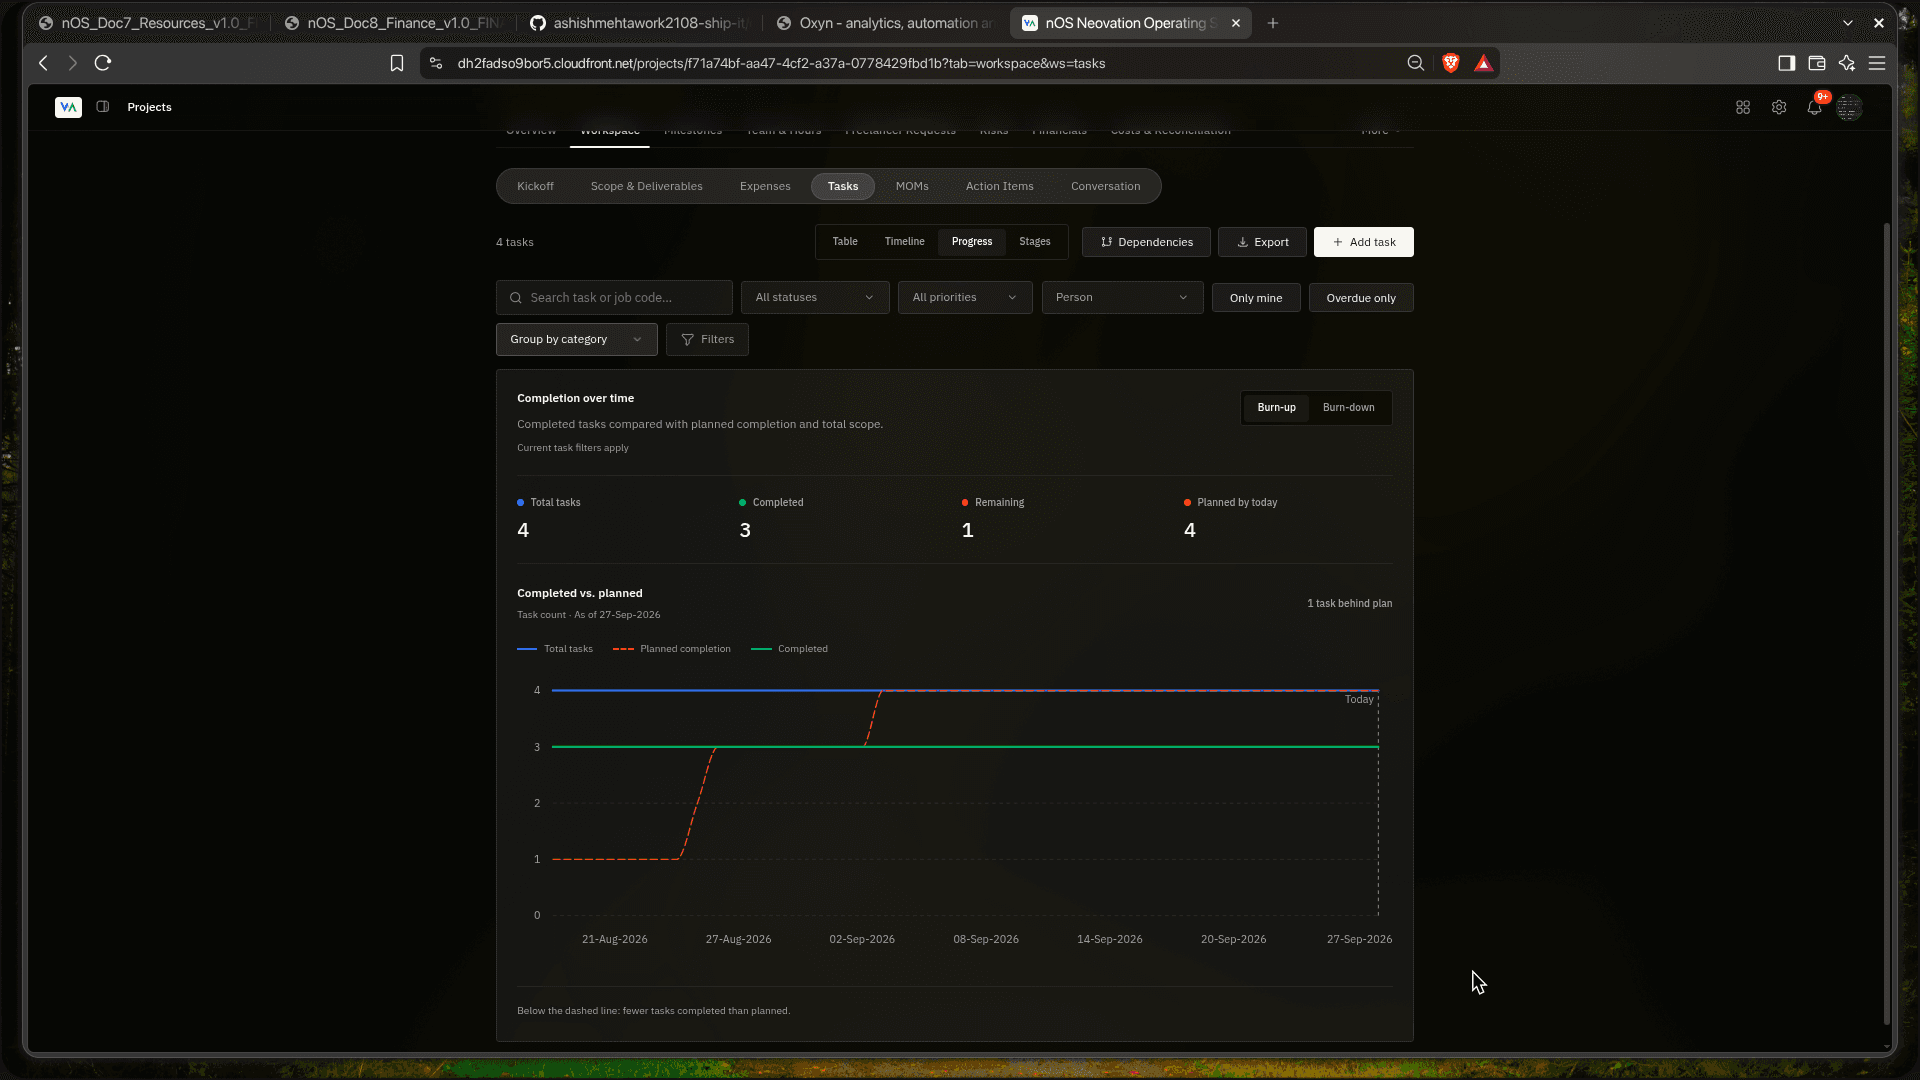Open the browser sidebar panel icon
This screenshot has width=1920, height=1080.
(x=1787, y=63)
